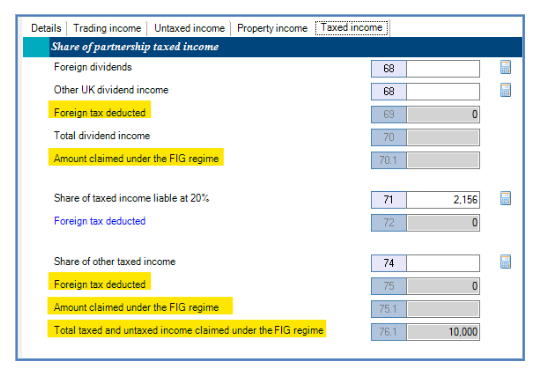The height and width of the screenshot is (371, 550).
Task: Click the 'Other UK dividend income' label
Action: (x=111, y=90)
